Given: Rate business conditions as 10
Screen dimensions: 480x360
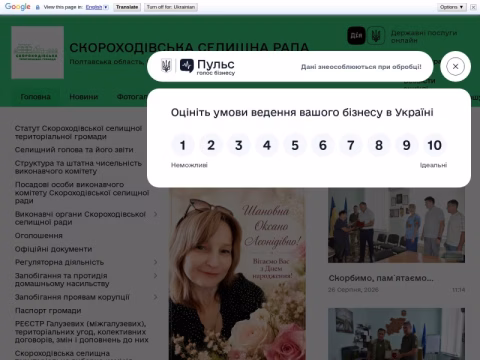Looking at the screenshot, I should click(x=435, y=145).
